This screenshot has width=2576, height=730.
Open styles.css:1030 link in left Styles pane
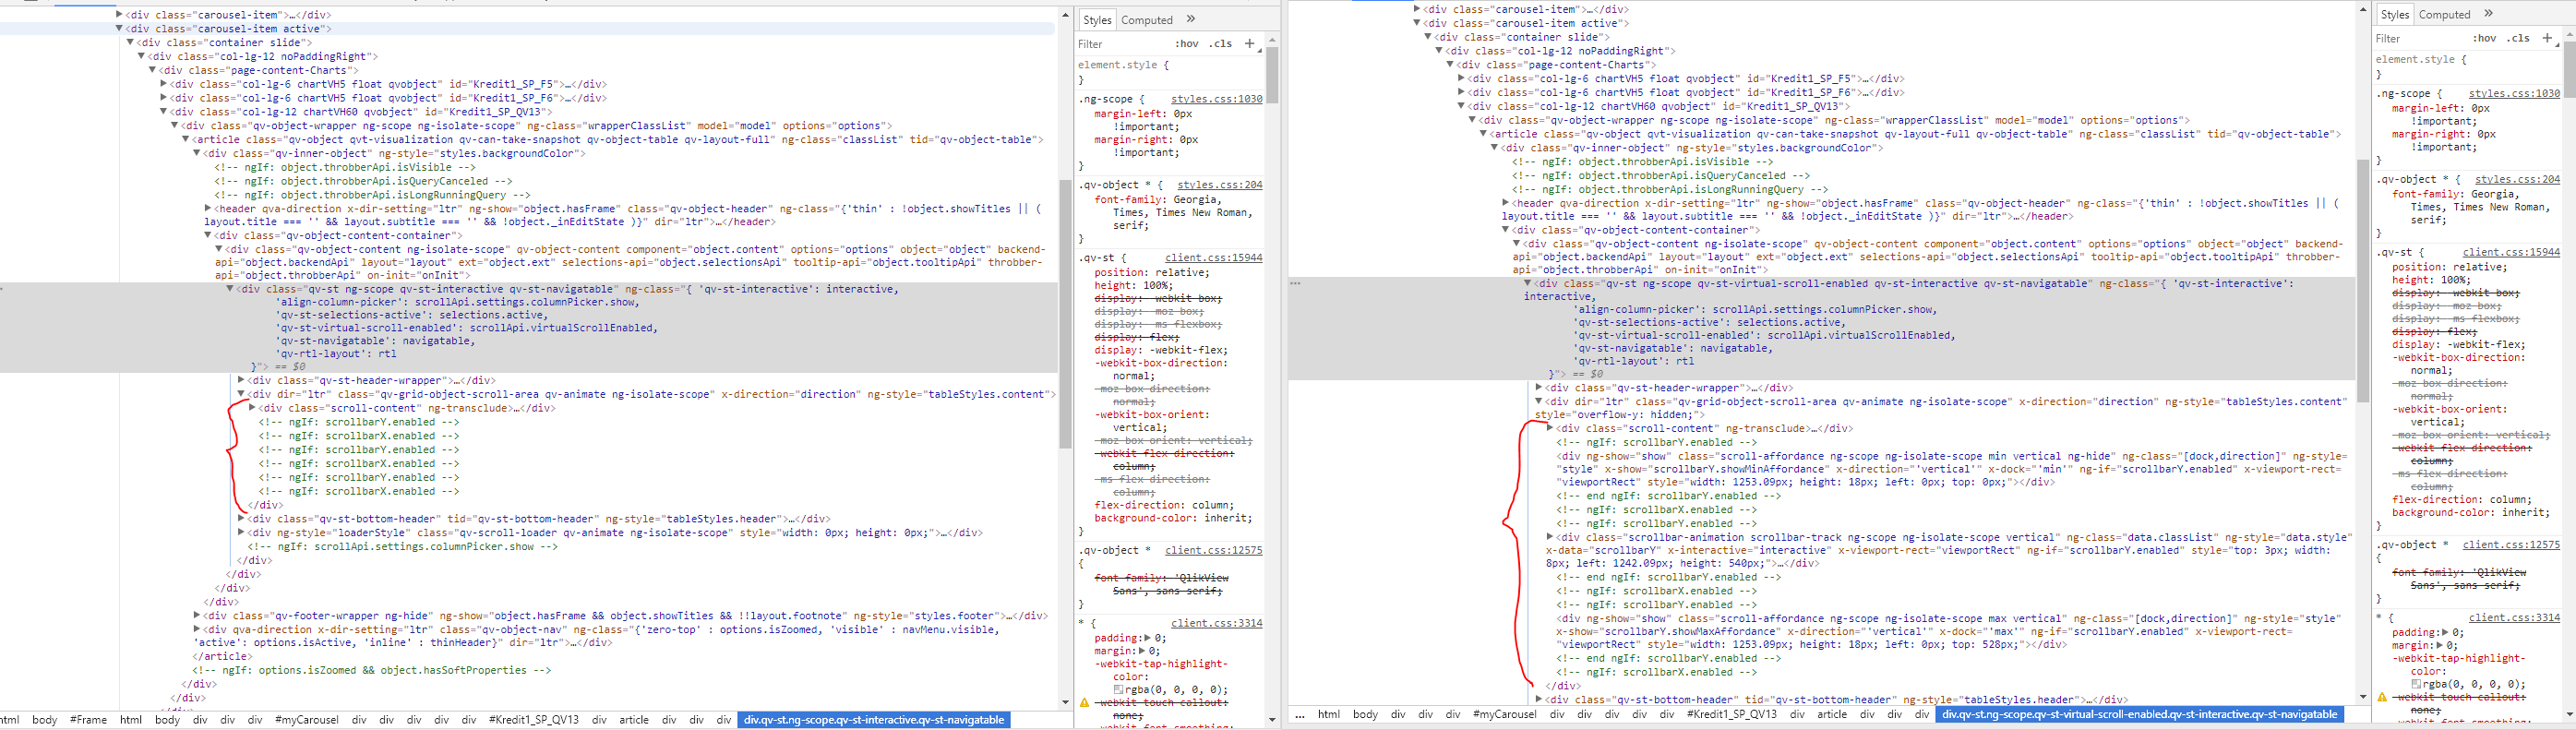point(1216,99)
